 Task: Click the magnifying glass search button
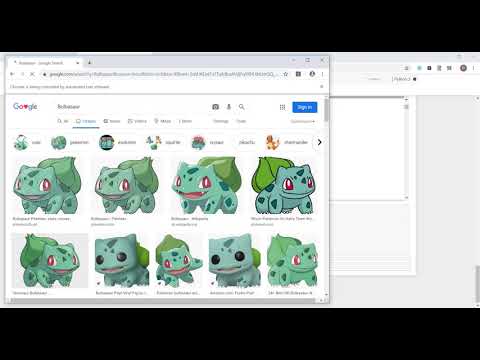(242, 107)
